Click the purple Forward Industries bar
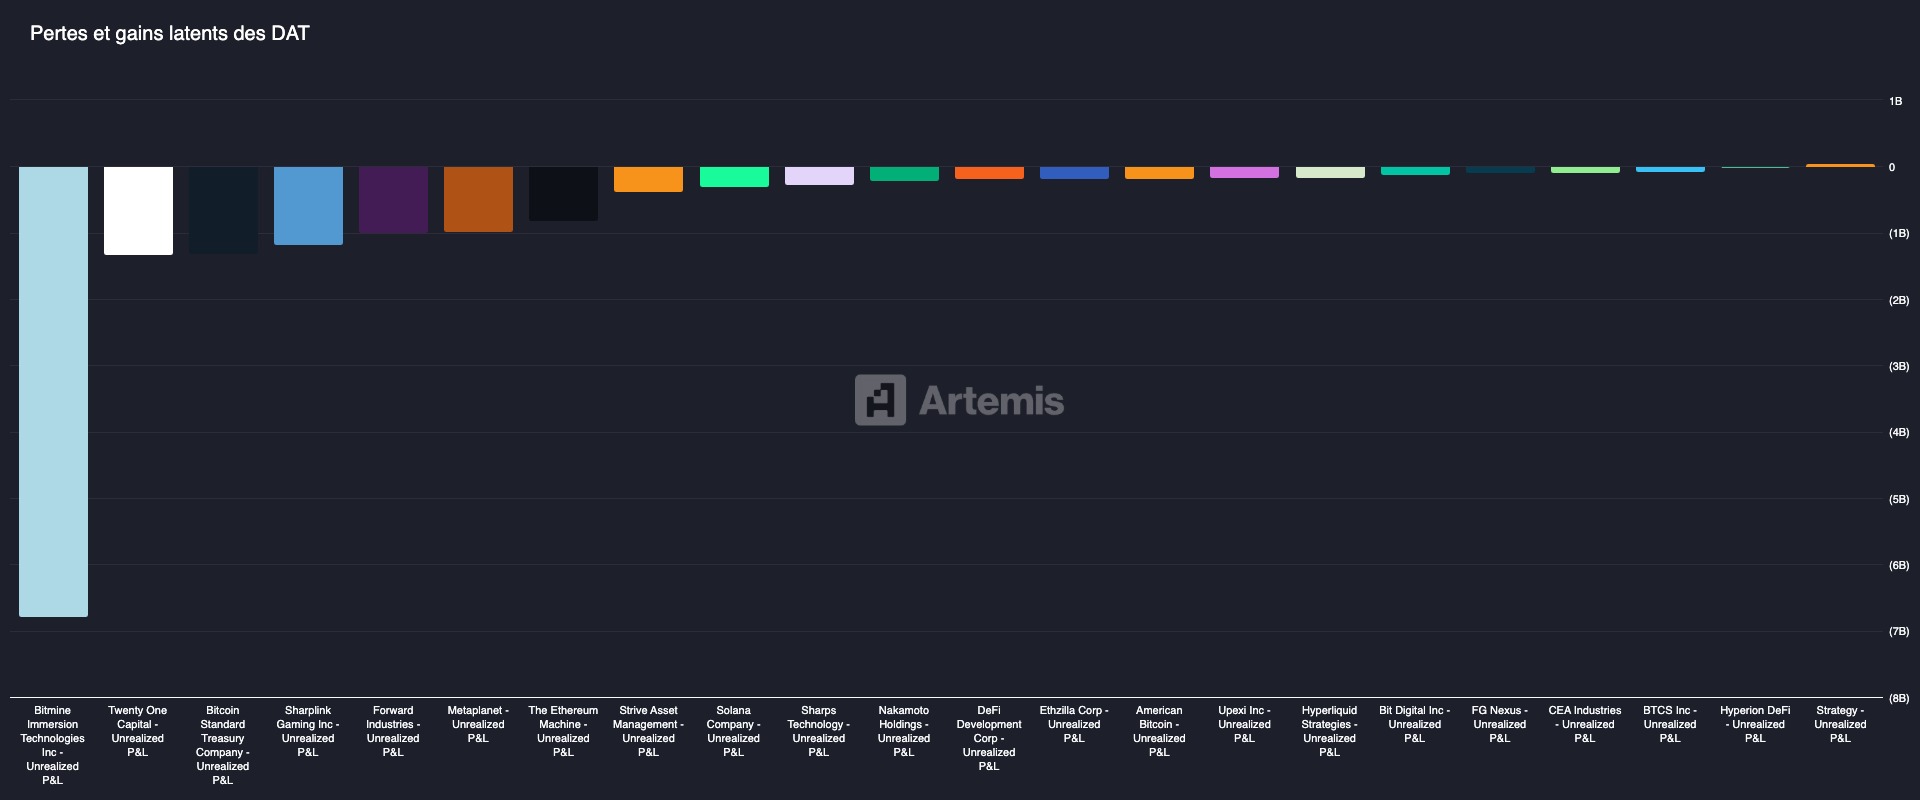 (x=393, y=200)
